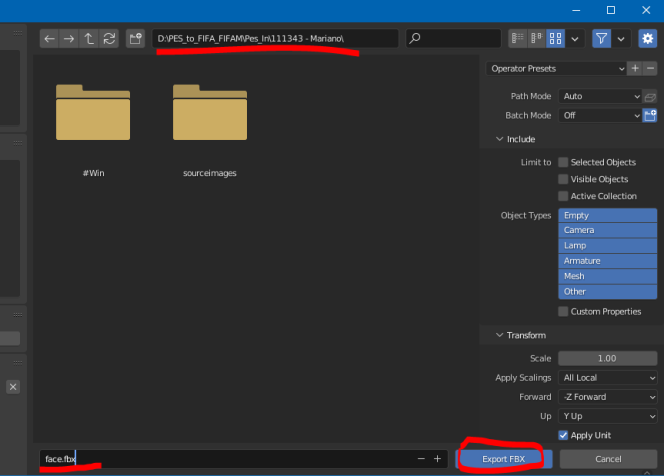Image resolution: width=664 pixels, height=476 pixels.
Task: Select the sourceimages folder
Action: (210, 130)
